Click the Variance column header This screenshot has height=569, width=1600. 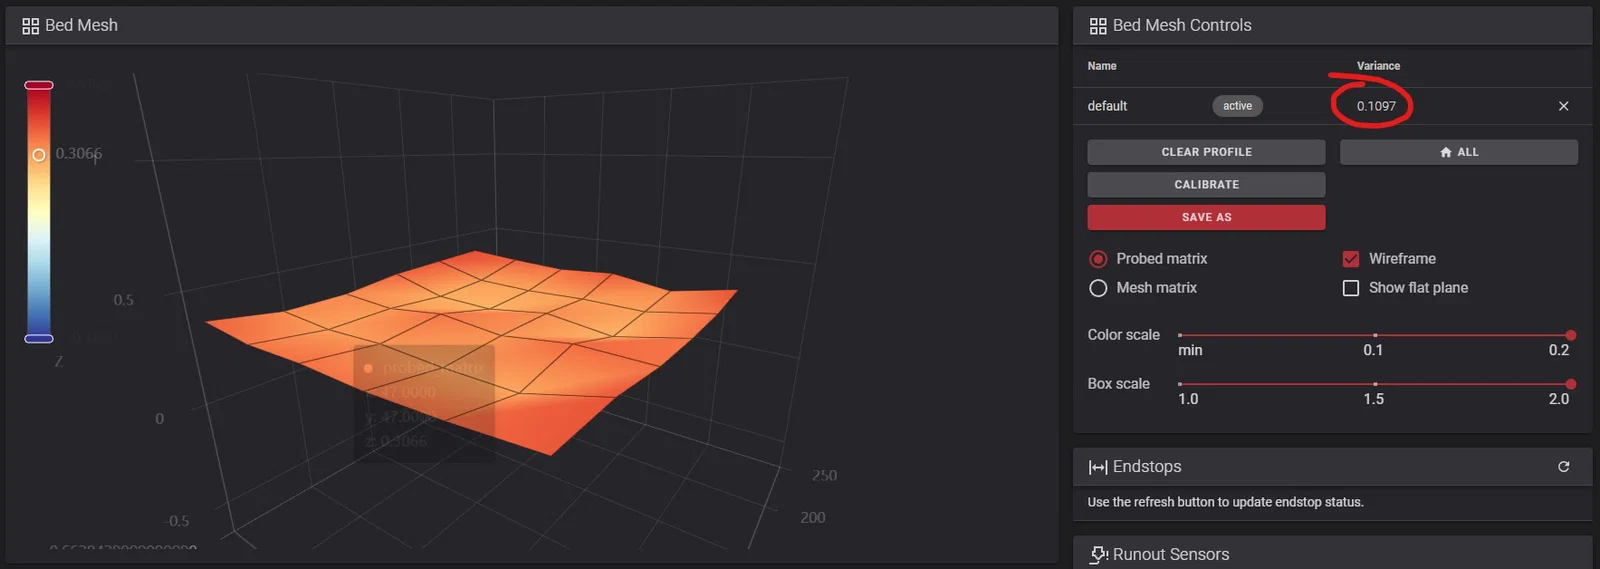1378,66
